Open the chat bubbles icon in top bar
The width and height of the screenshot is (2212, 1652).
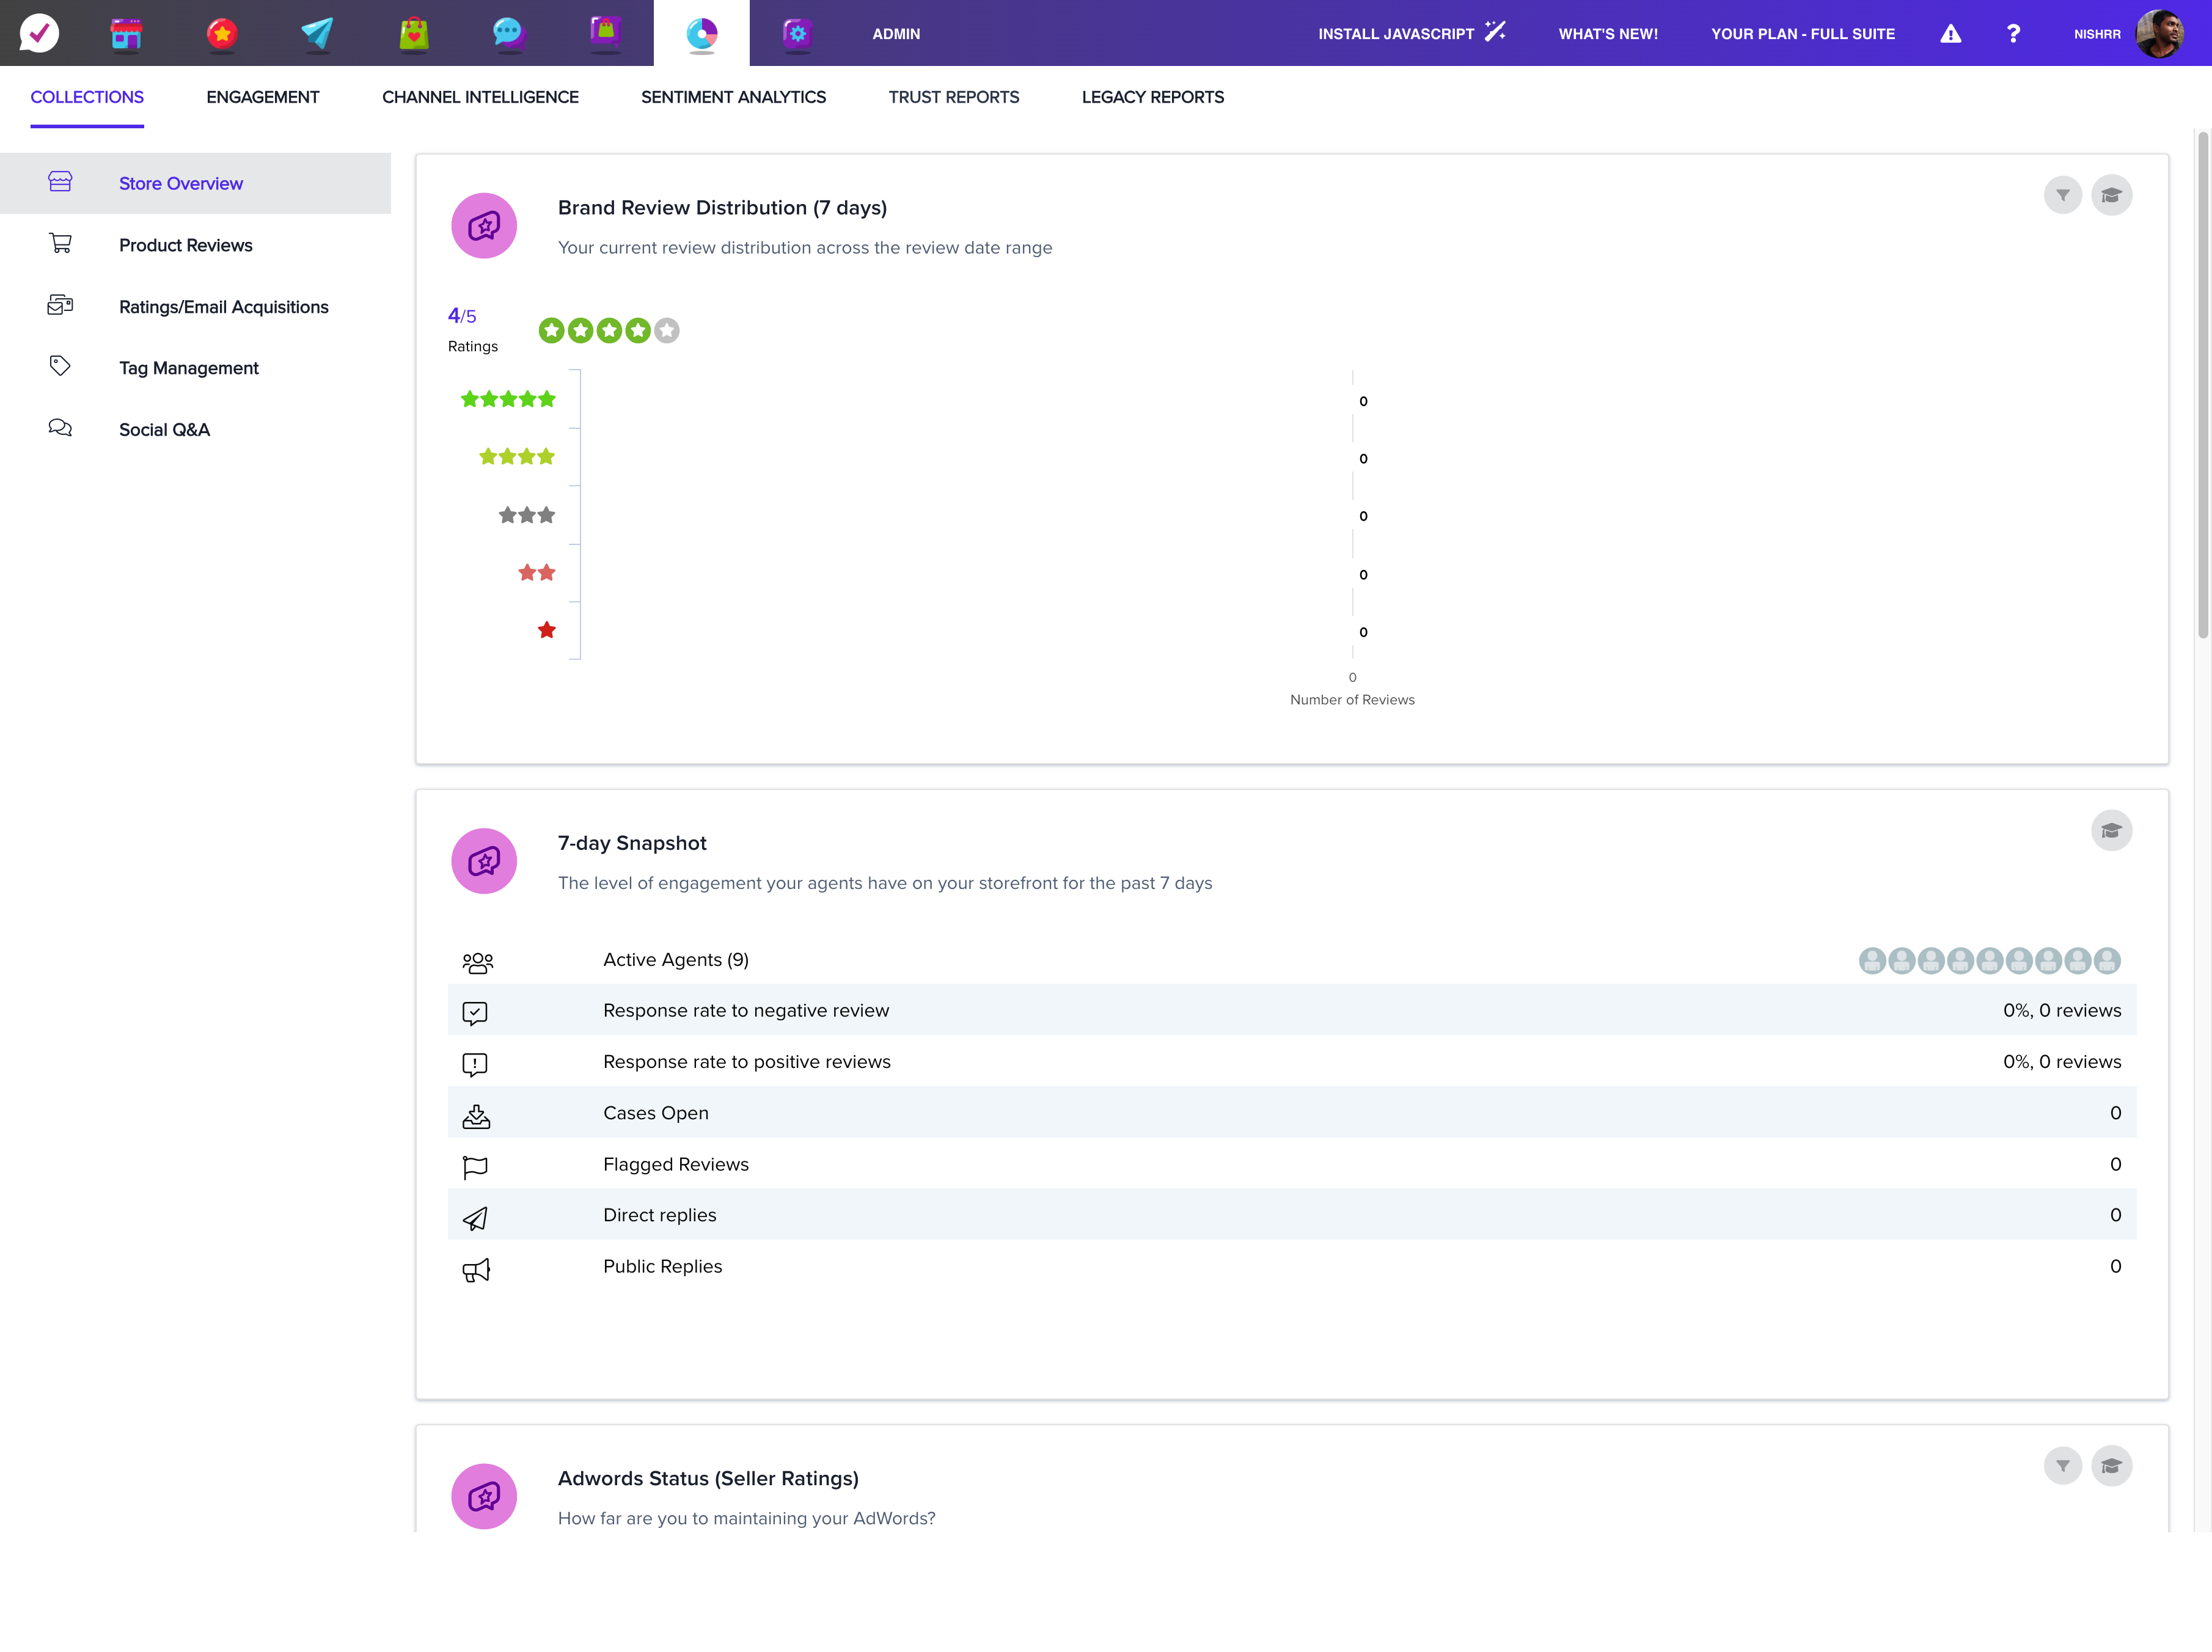pos(508,34)
